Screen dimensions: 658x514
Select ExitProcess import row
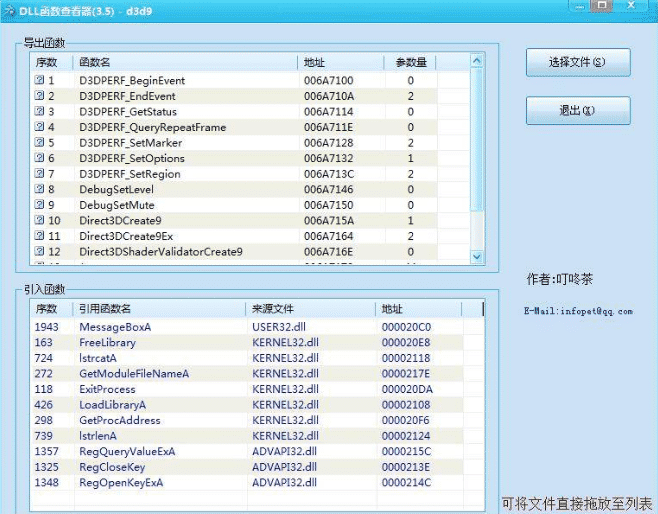pyautogui.click(x=248, y=389)
